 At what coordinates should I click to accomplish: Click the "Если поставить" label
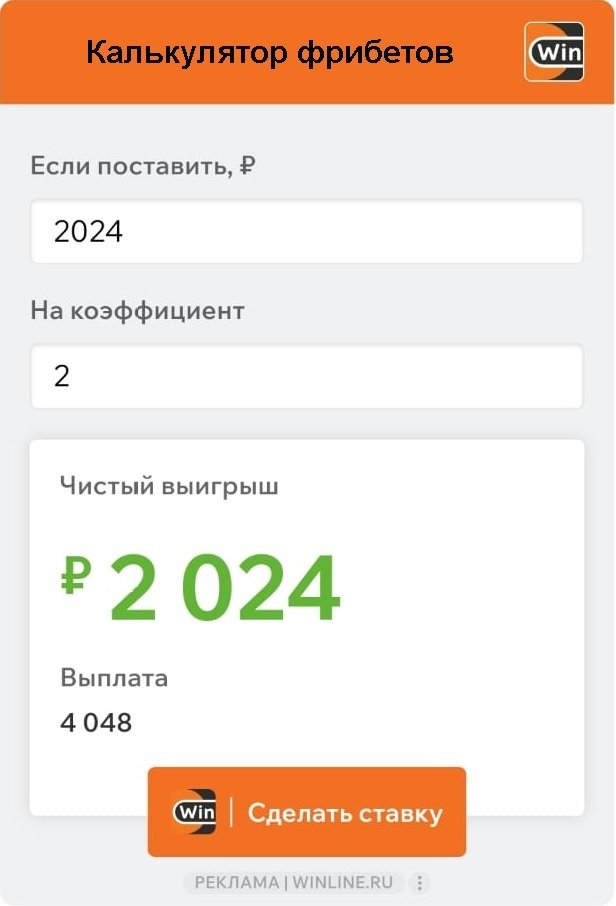[130, 166]
